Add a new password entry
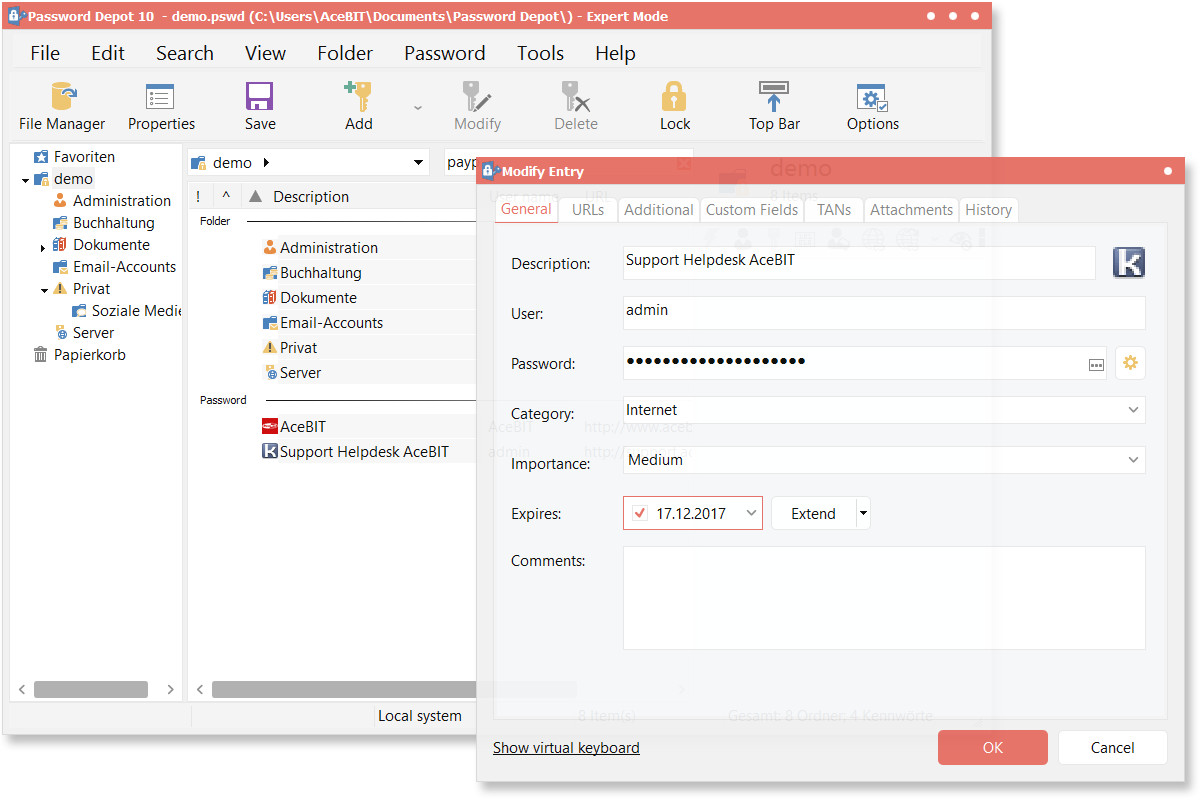 (x=358, y=107)
